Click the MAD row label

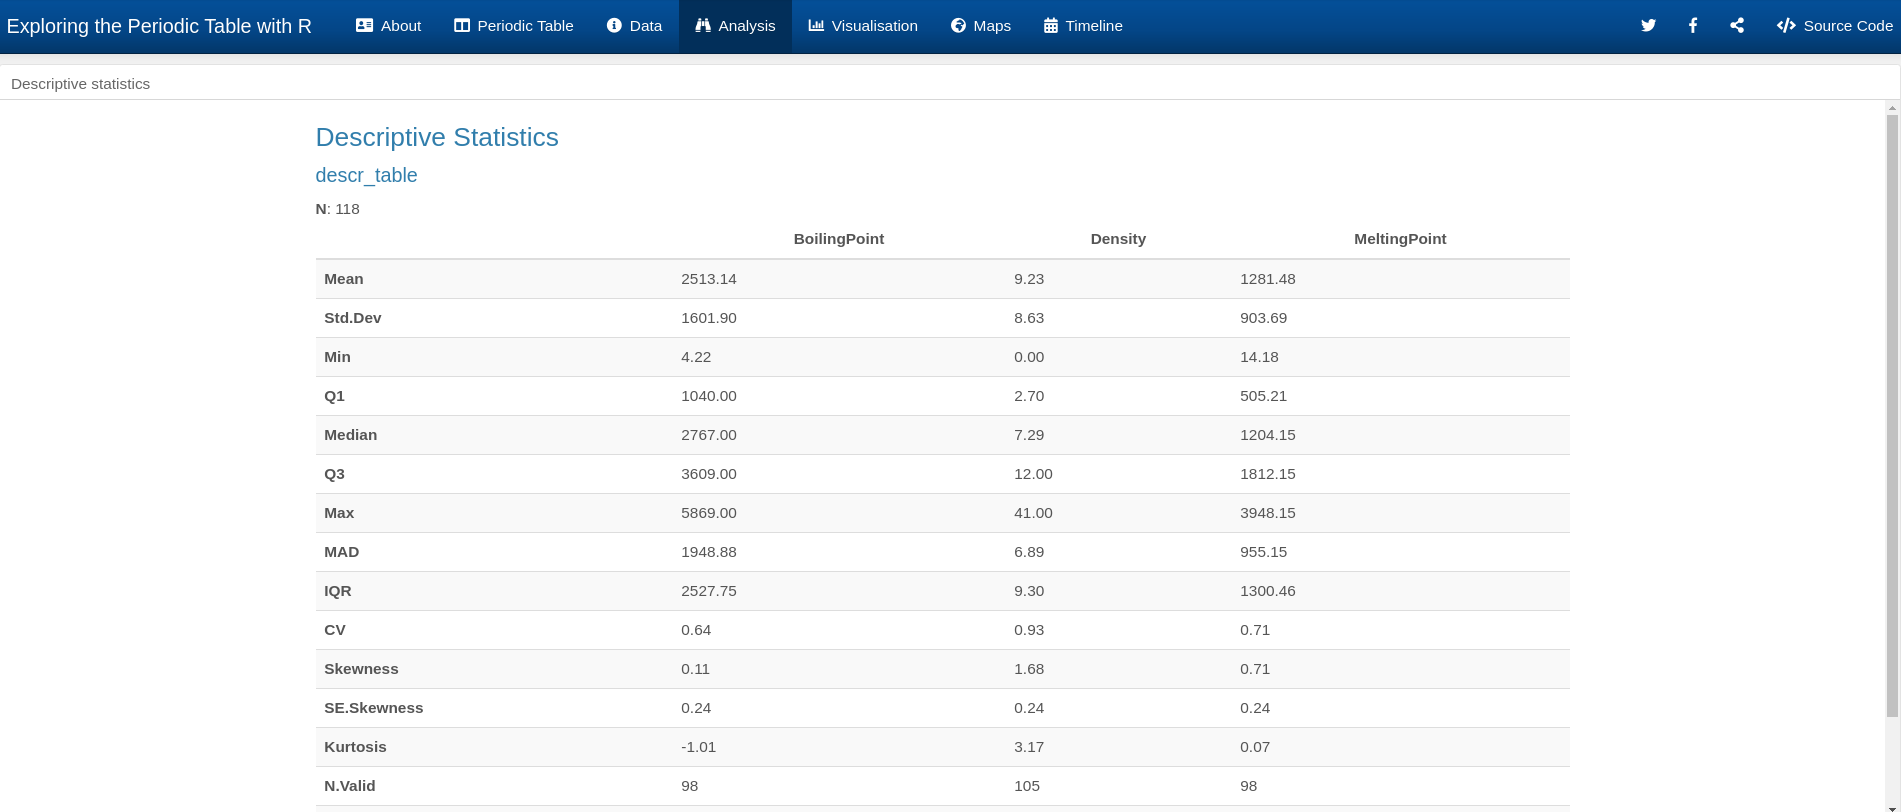click(x=341, y=552)
